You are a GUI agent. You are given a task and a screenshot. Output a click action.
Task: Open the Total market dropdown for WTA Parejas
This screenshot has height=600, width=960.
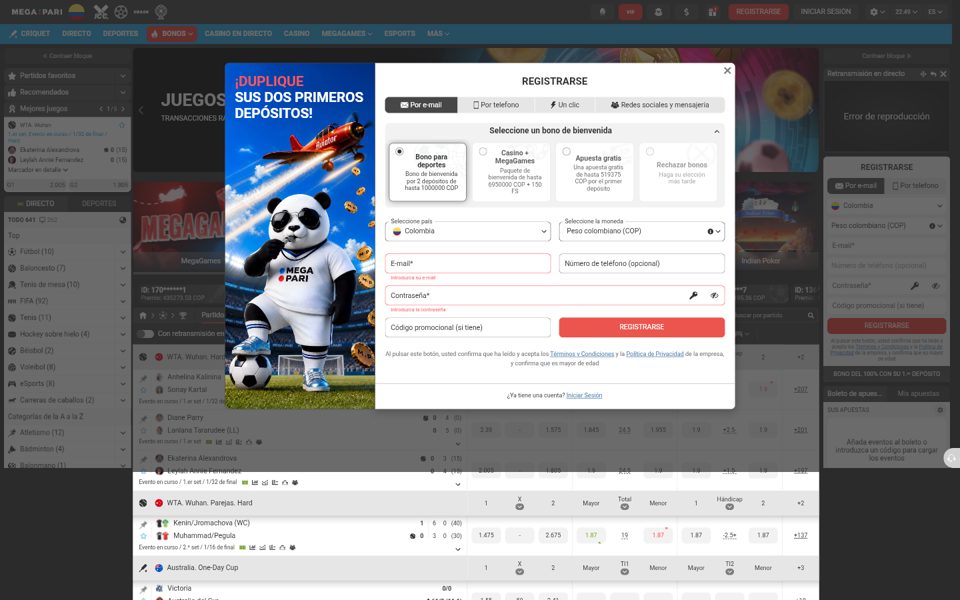coord(624,506)
